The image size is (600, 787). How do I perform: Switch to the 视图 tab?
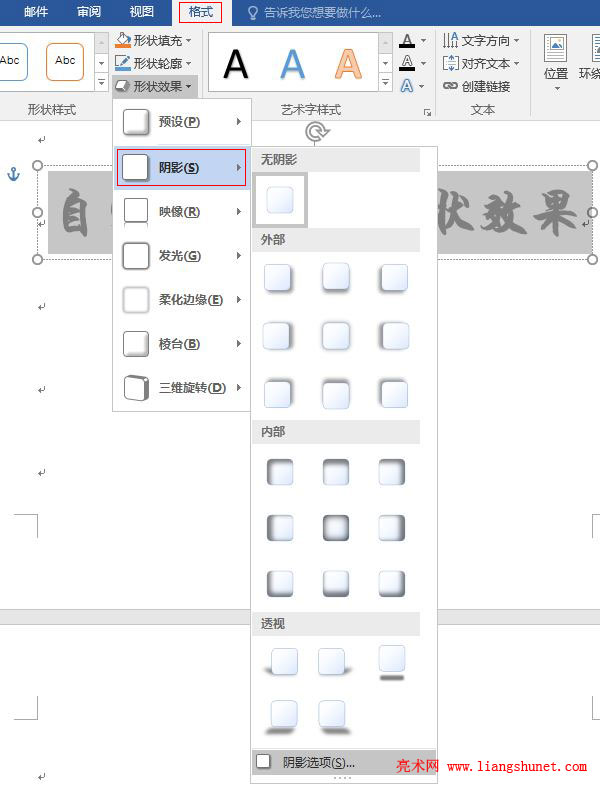point(142,12)
